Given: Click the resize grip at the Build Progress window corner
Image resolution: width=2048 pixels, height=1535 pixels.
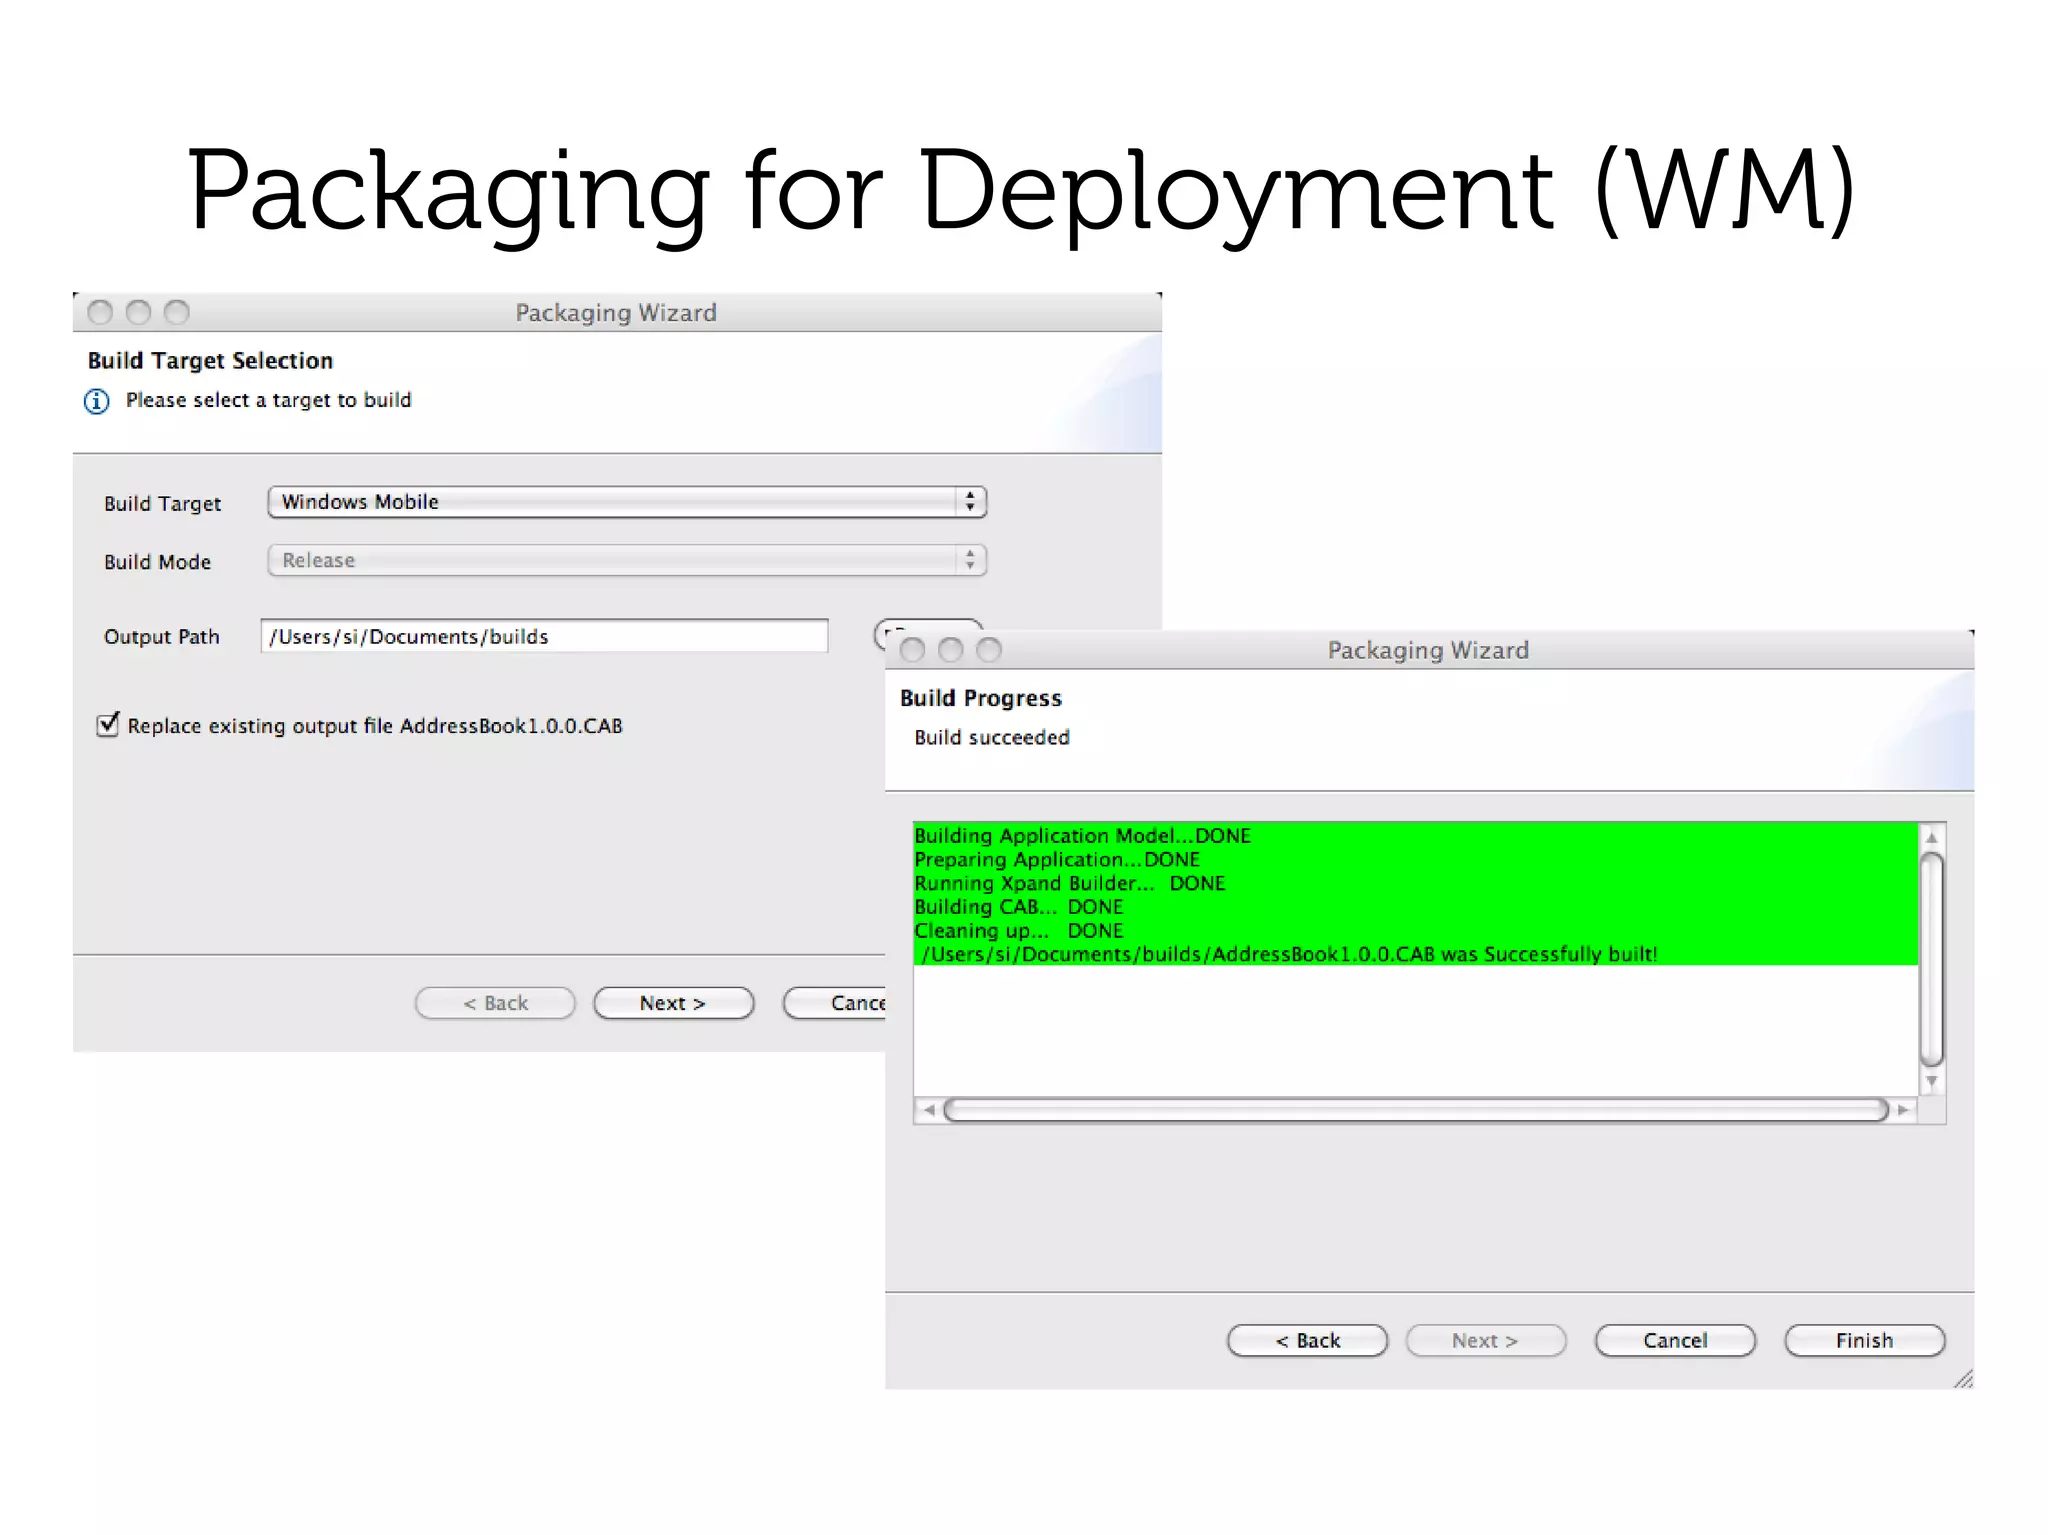Looking at the screenshot, I should (1963, 1378).
